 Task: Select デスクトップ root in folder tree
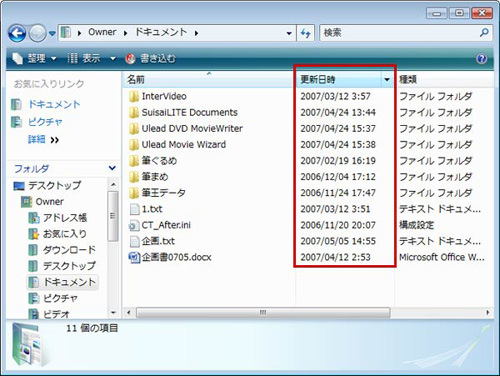[x=55, y=185]
